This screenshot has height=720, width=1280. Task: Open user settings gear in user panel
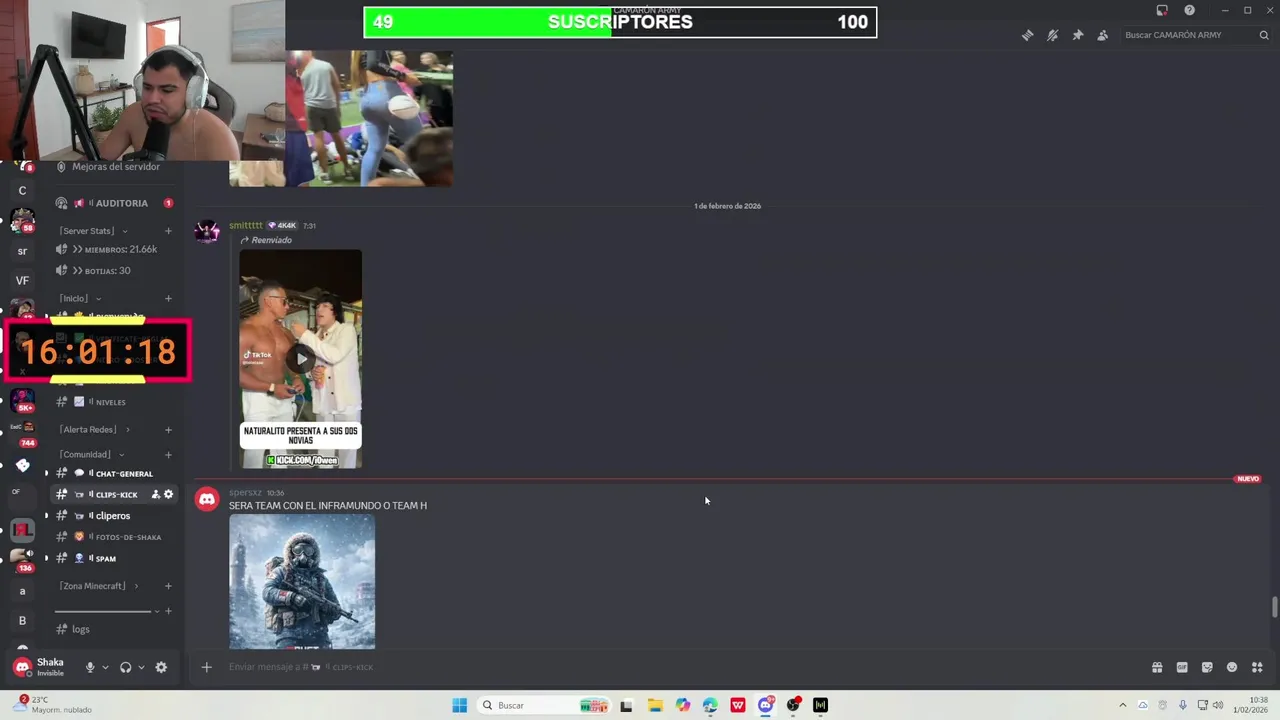tap(161, 667)
